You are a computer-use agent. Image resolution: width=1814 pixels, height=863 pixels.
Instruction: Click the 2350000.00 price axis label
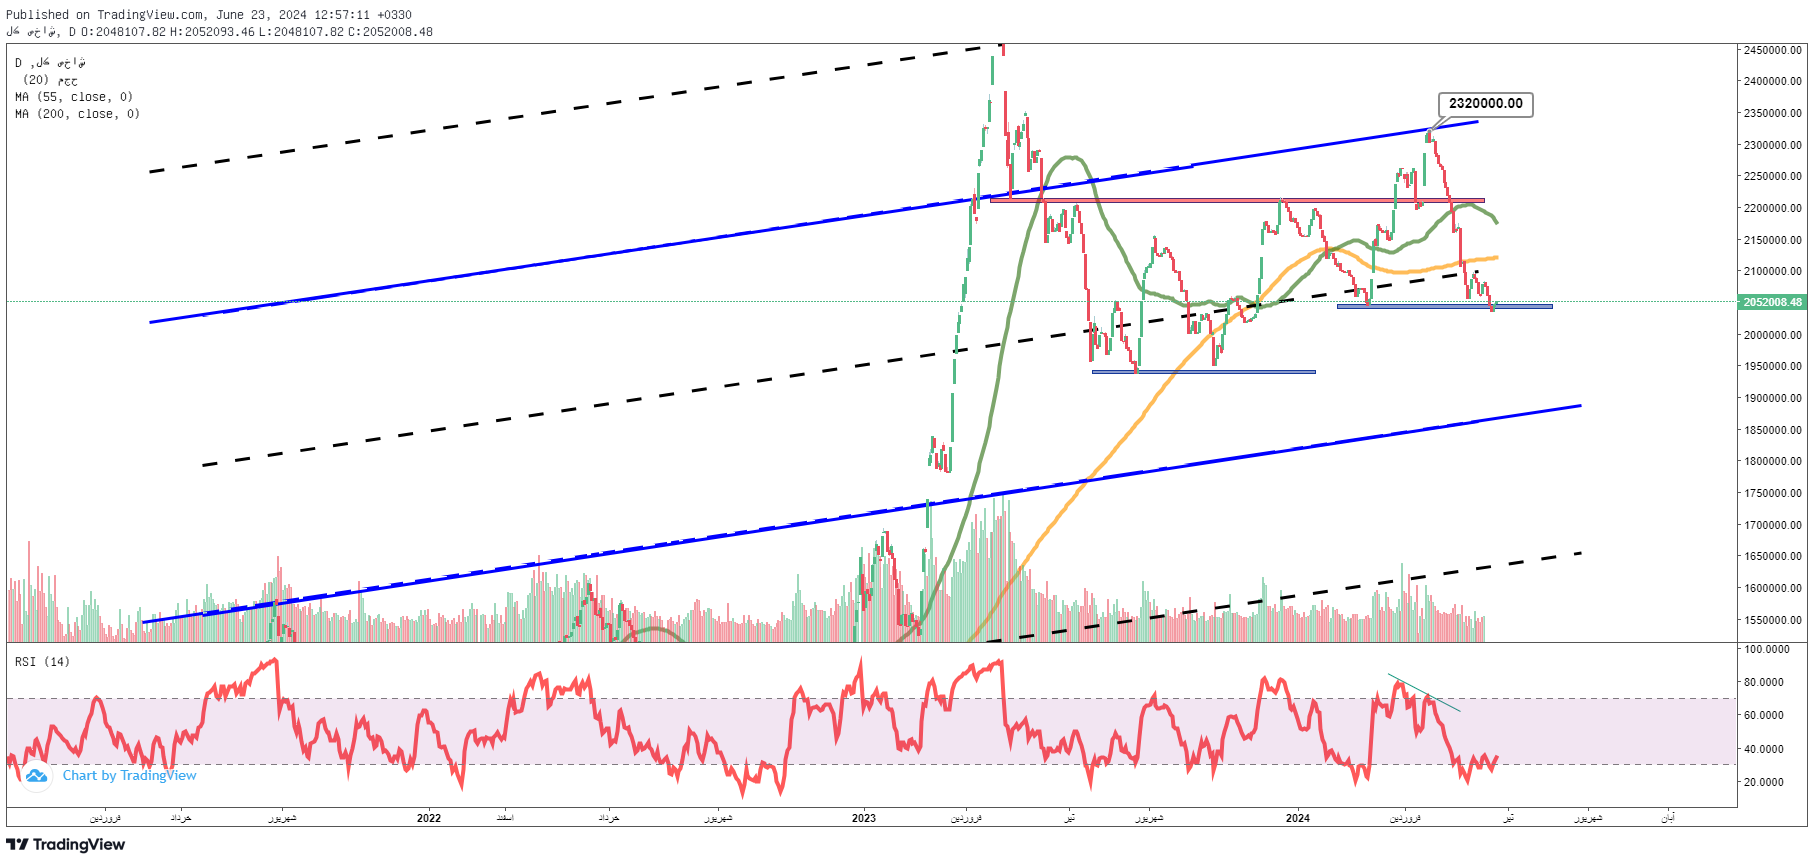click(x=1773, y=113)
